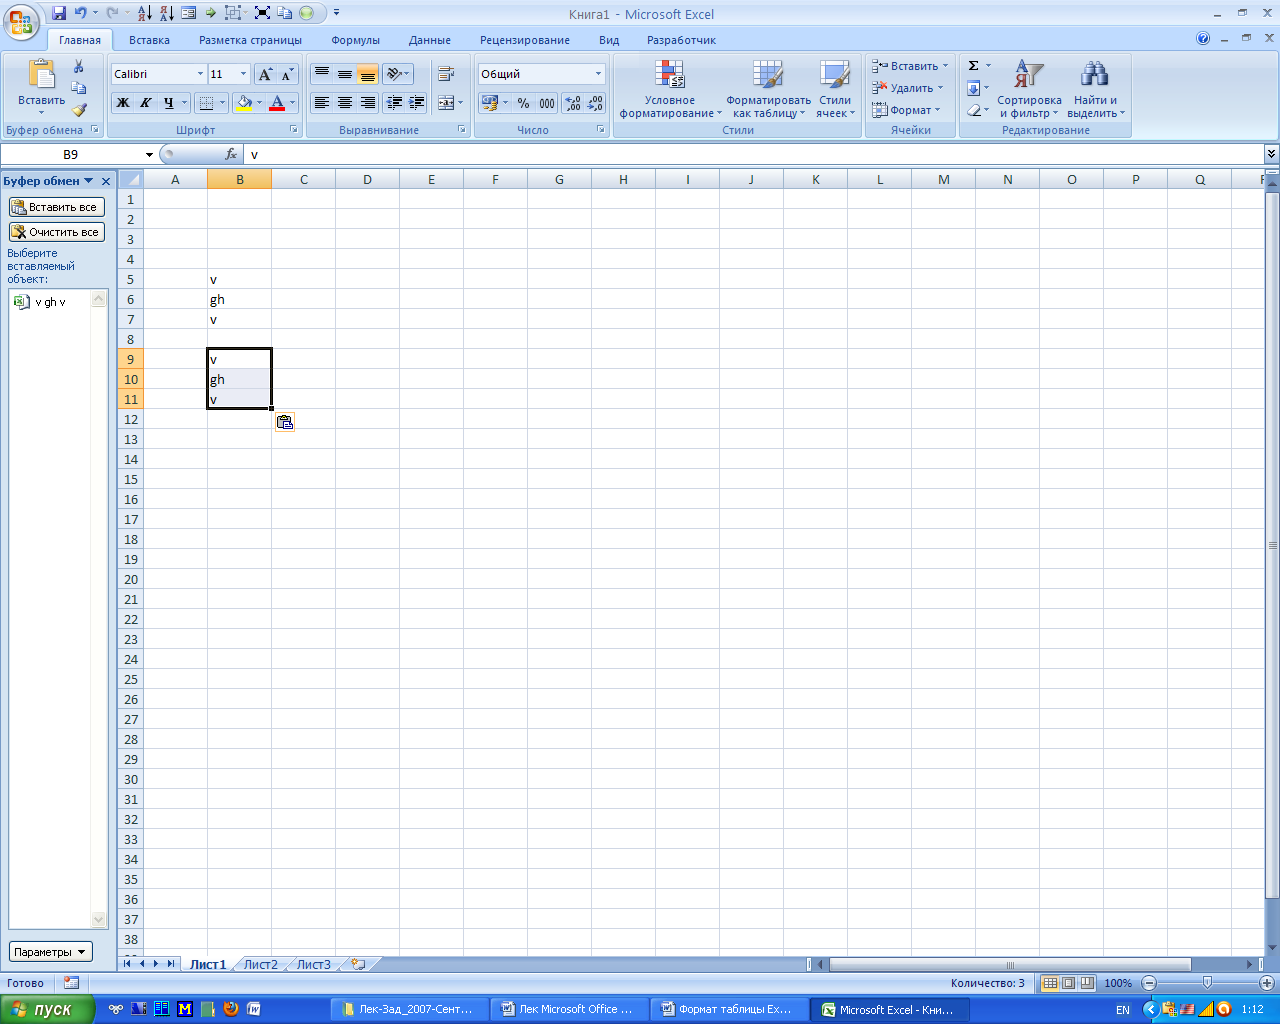Image resolution: width=1280 pixels, height=1024 pixels.
Task: Click the Формат cells button
Action: [907, 110]
